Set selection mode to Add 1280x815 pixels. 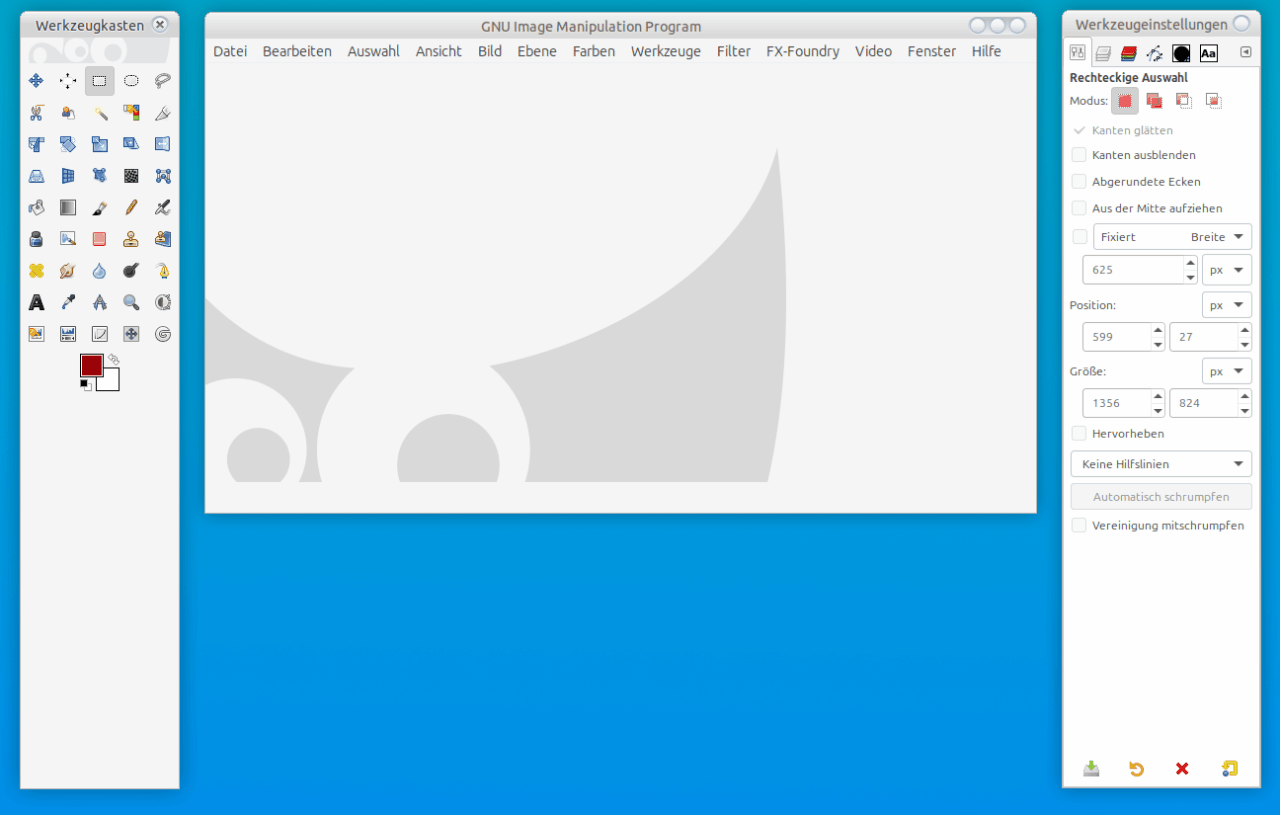(1154, 100)
